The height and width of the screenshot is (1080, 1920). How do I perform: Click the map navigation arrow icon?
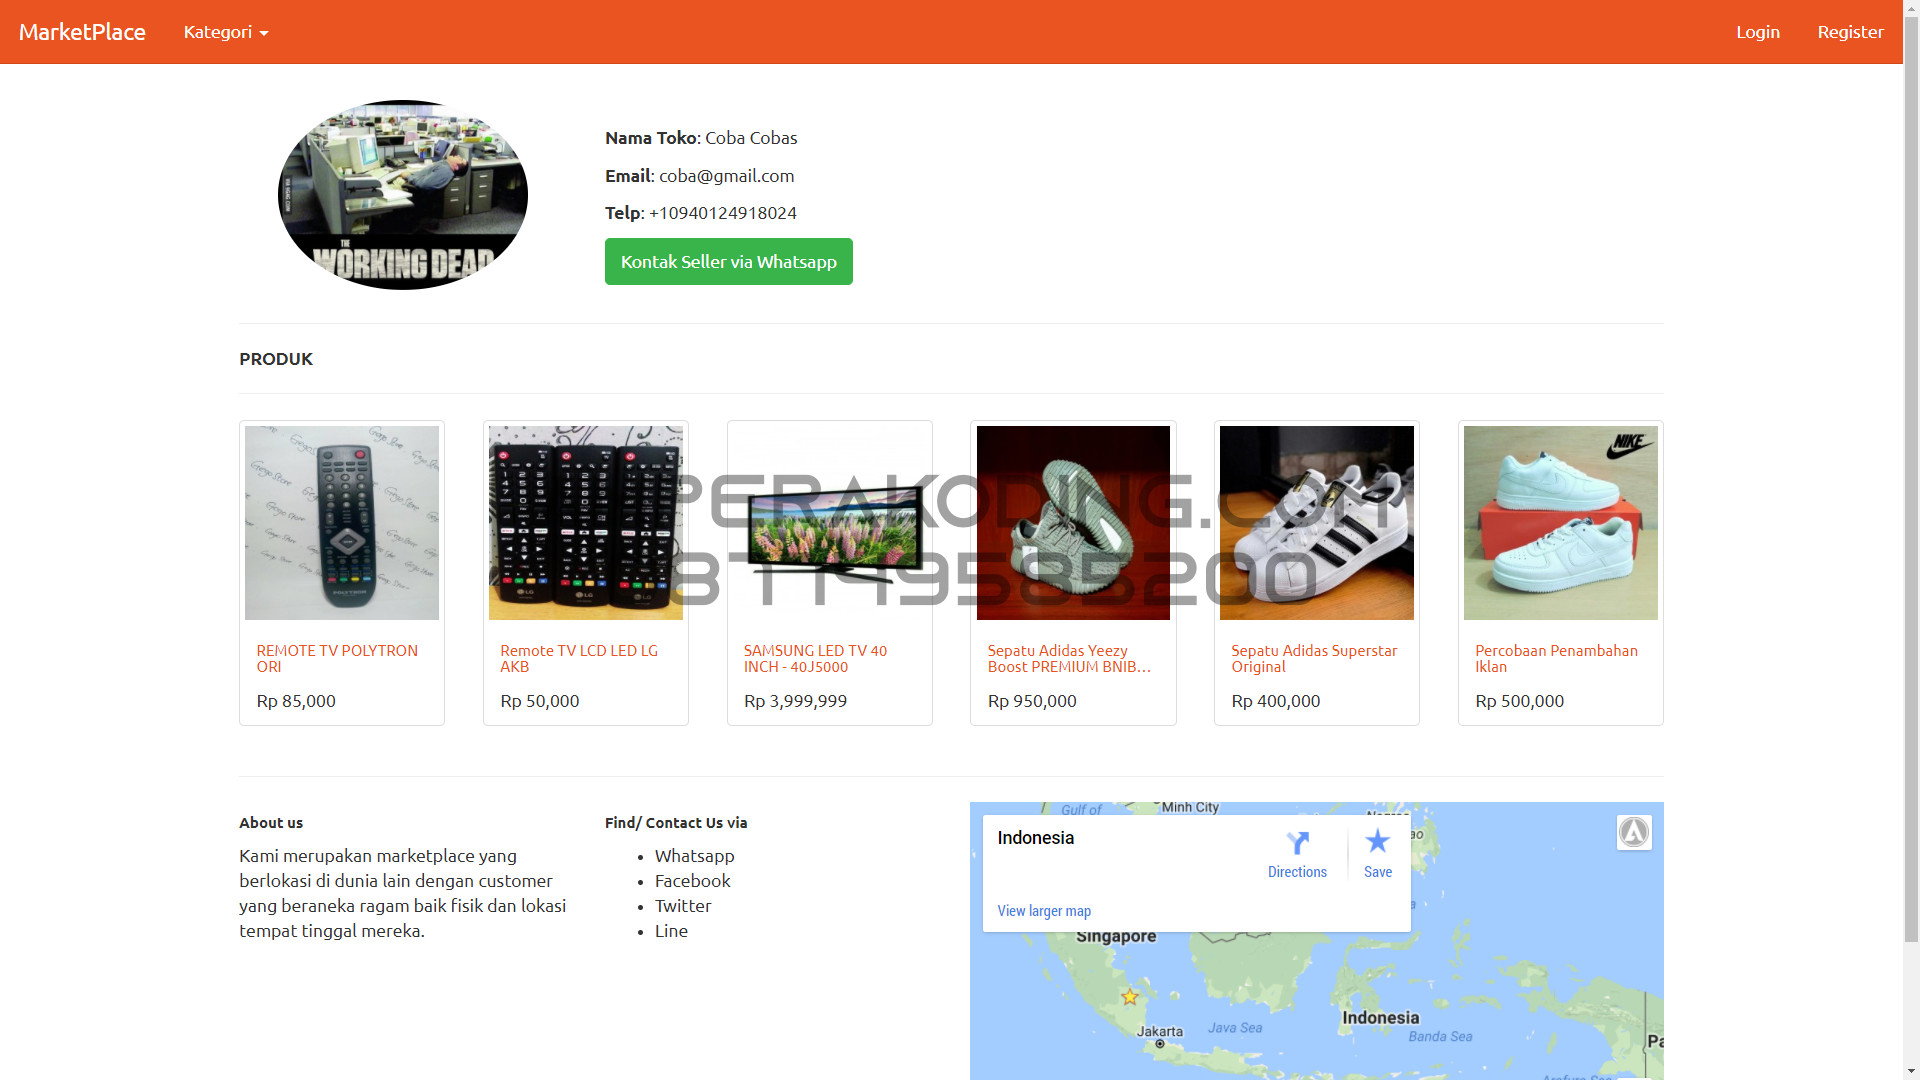coord(1634,832)
